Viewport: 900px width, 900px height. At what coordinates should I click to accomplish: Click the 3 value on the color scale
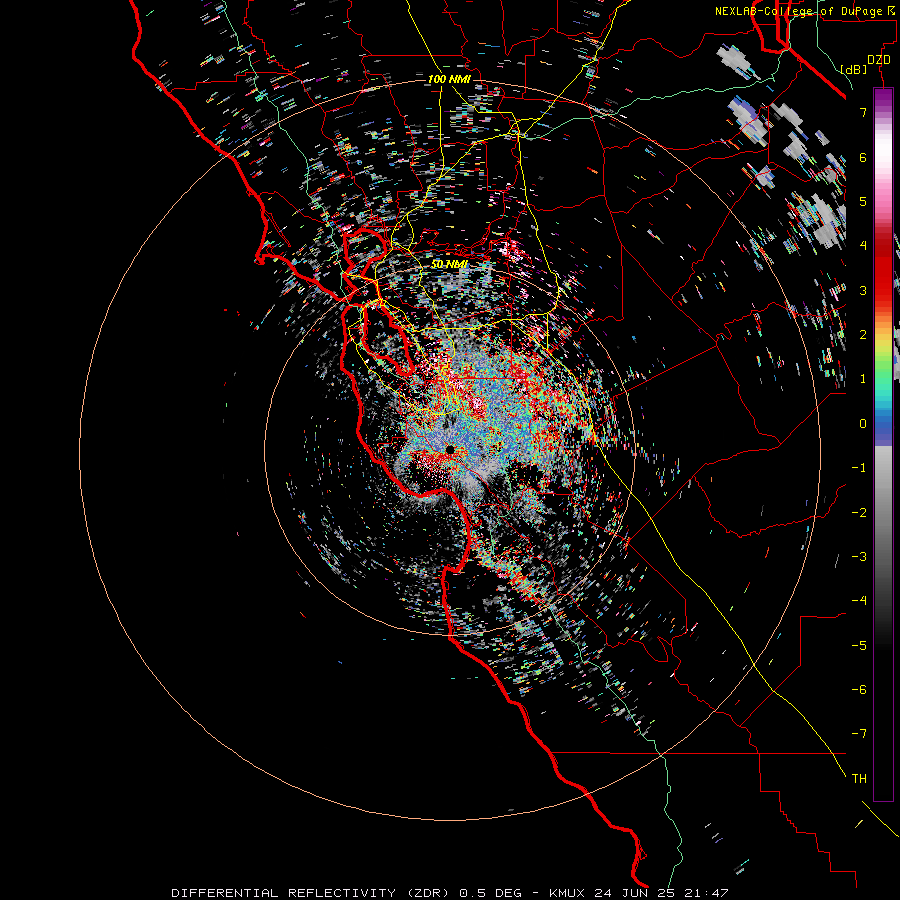click(863, 290)
